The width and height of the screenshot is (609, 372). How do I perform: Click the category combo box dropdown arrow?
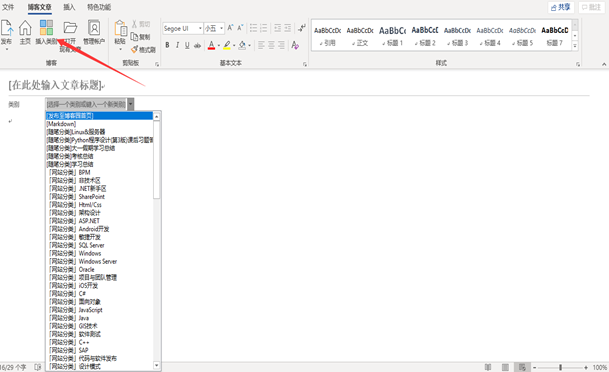tap(130, 104)
